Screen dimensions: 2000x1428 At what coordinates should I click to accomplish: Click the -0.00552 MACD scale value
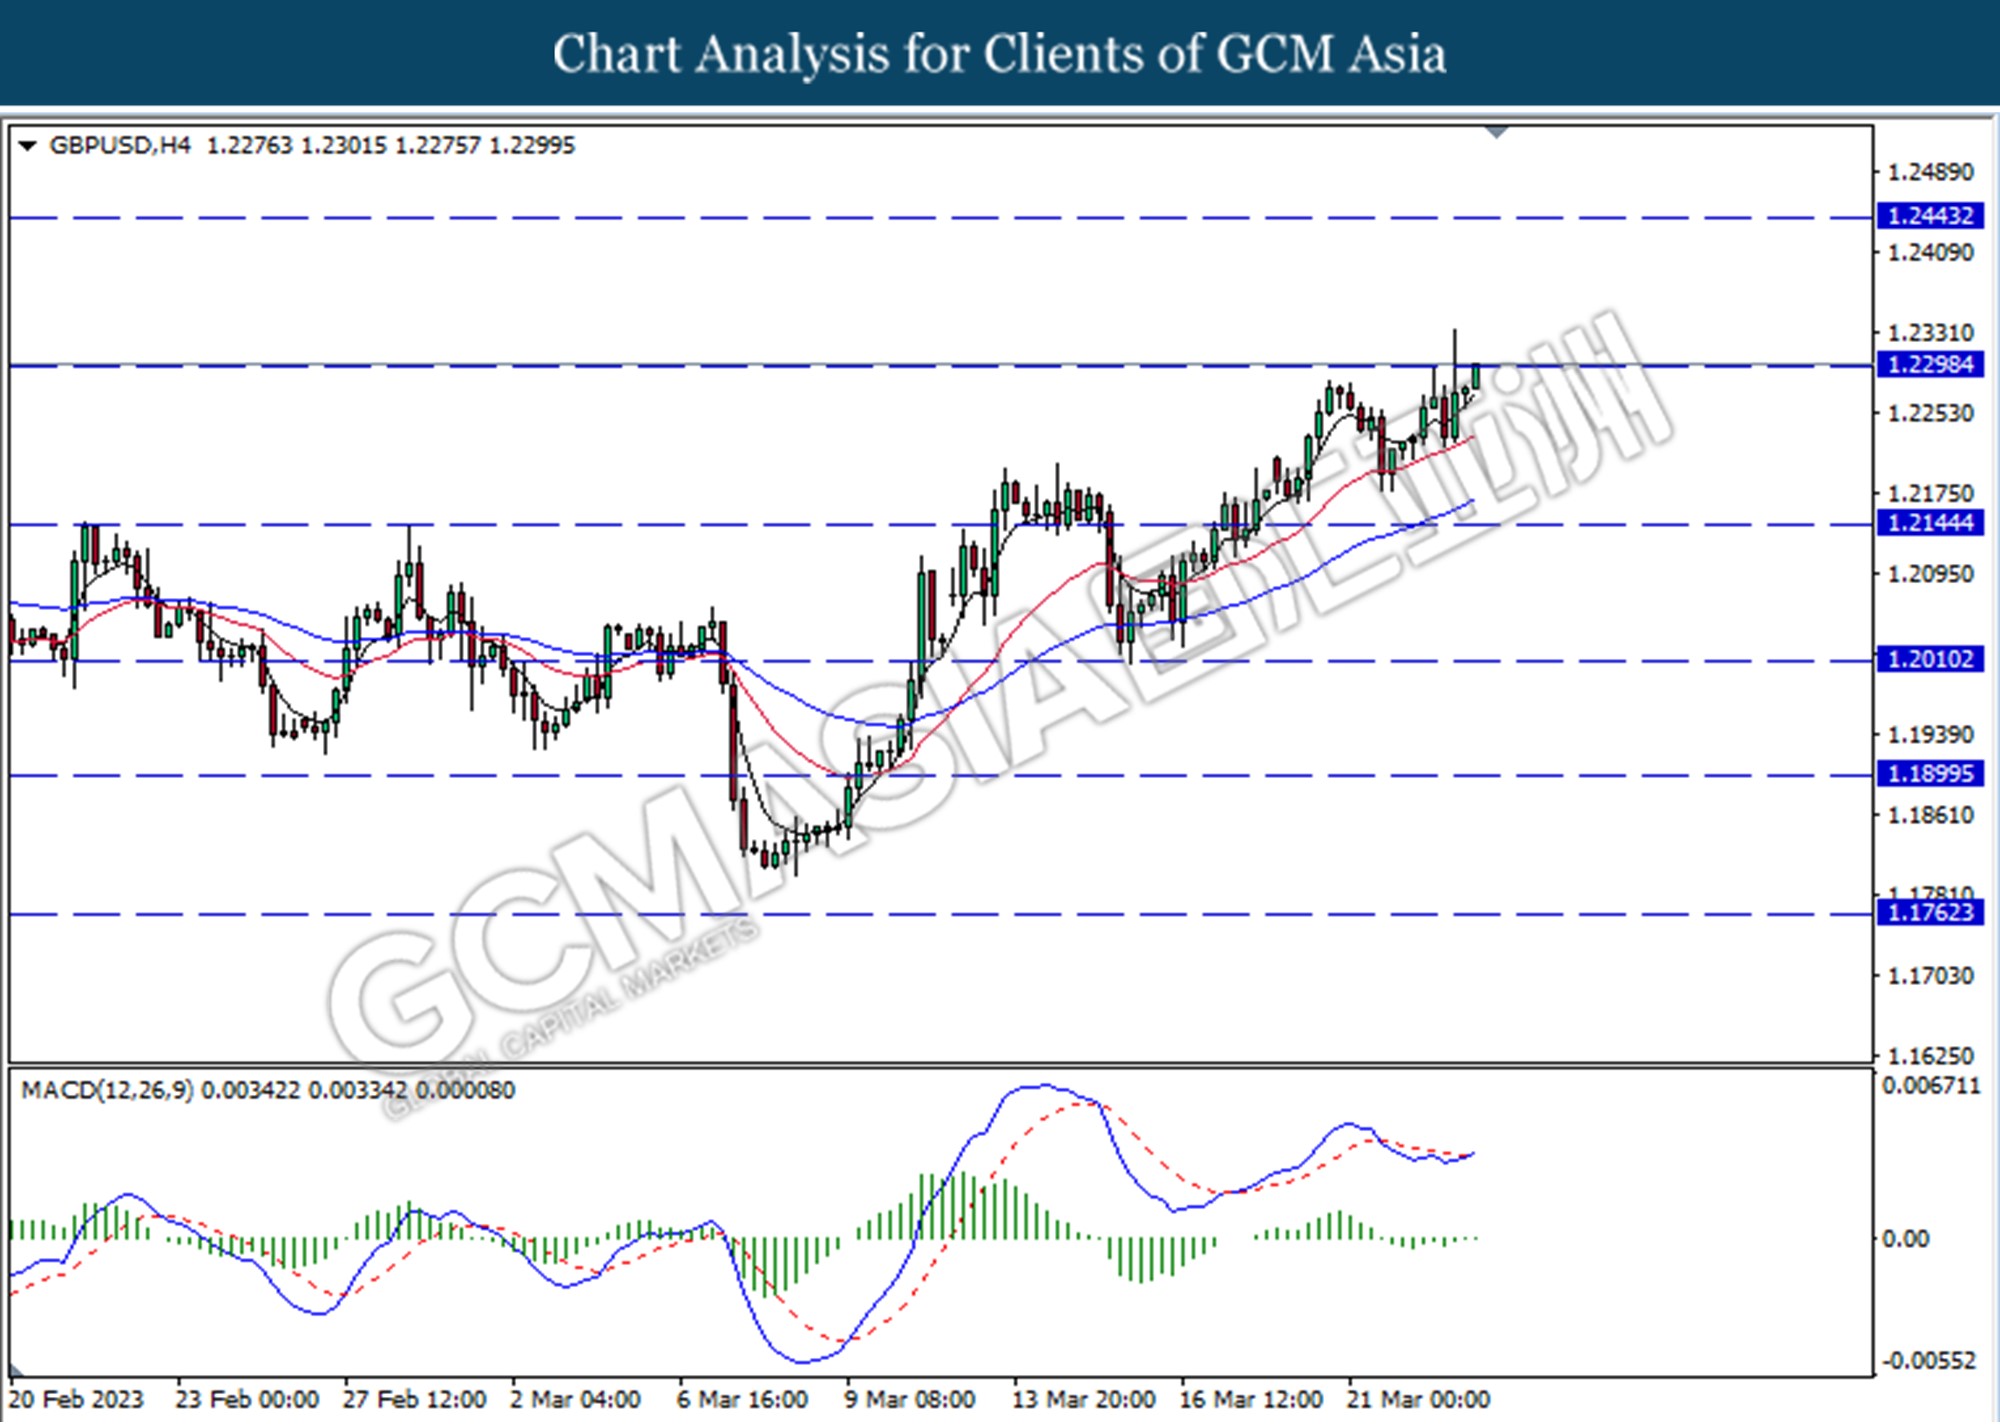pyautogui.click(x=1930, y=1361)
